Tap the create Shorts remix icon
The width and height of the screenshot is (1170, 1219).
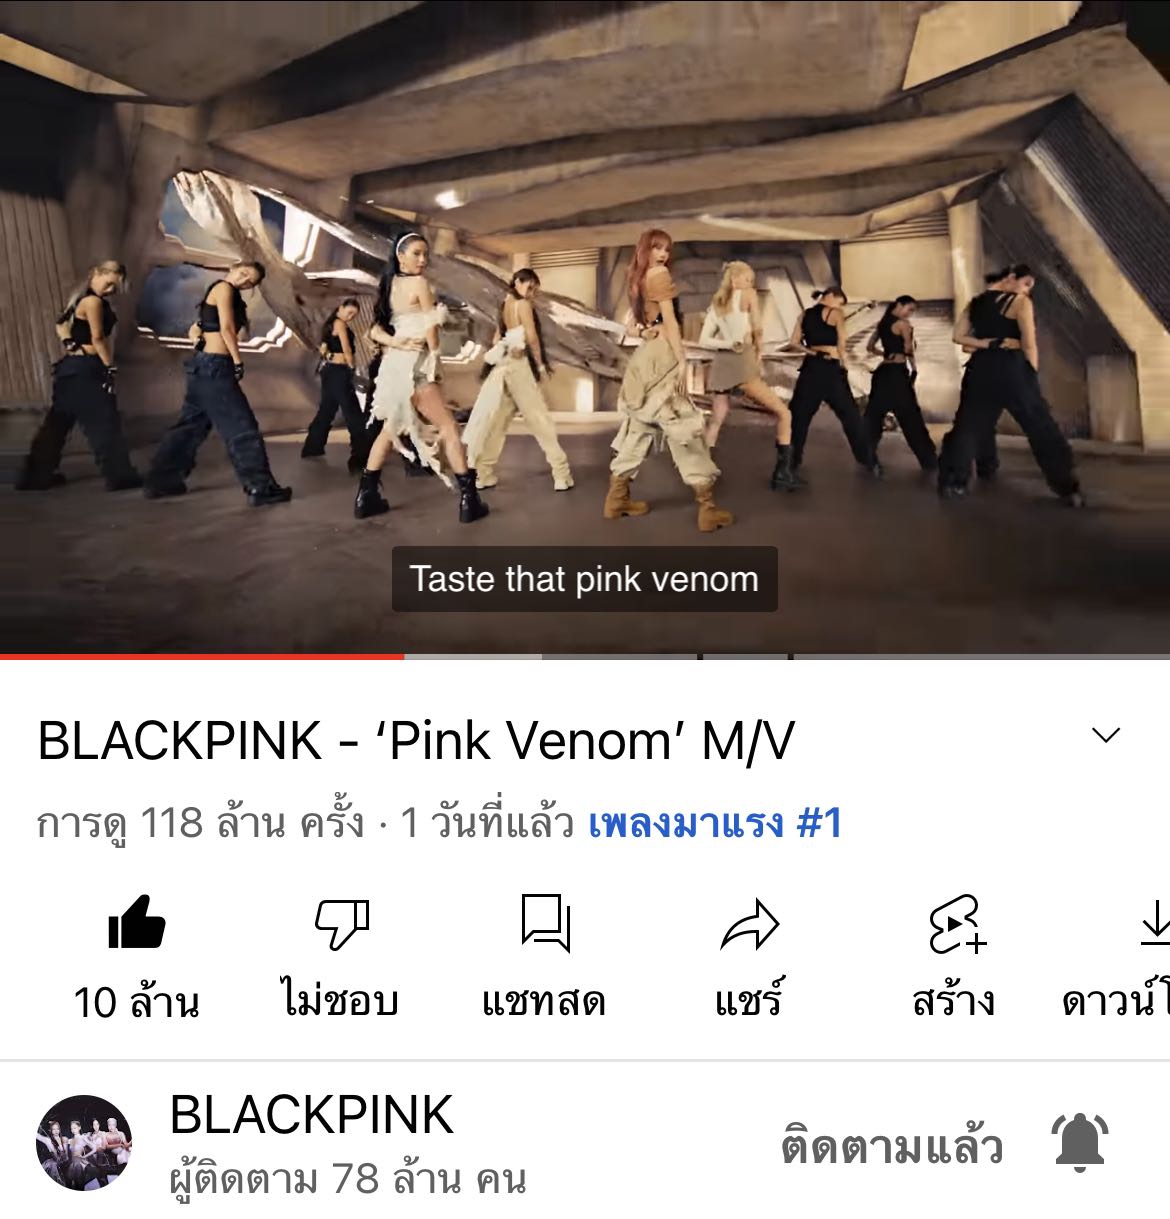click(x=956, y=924)
